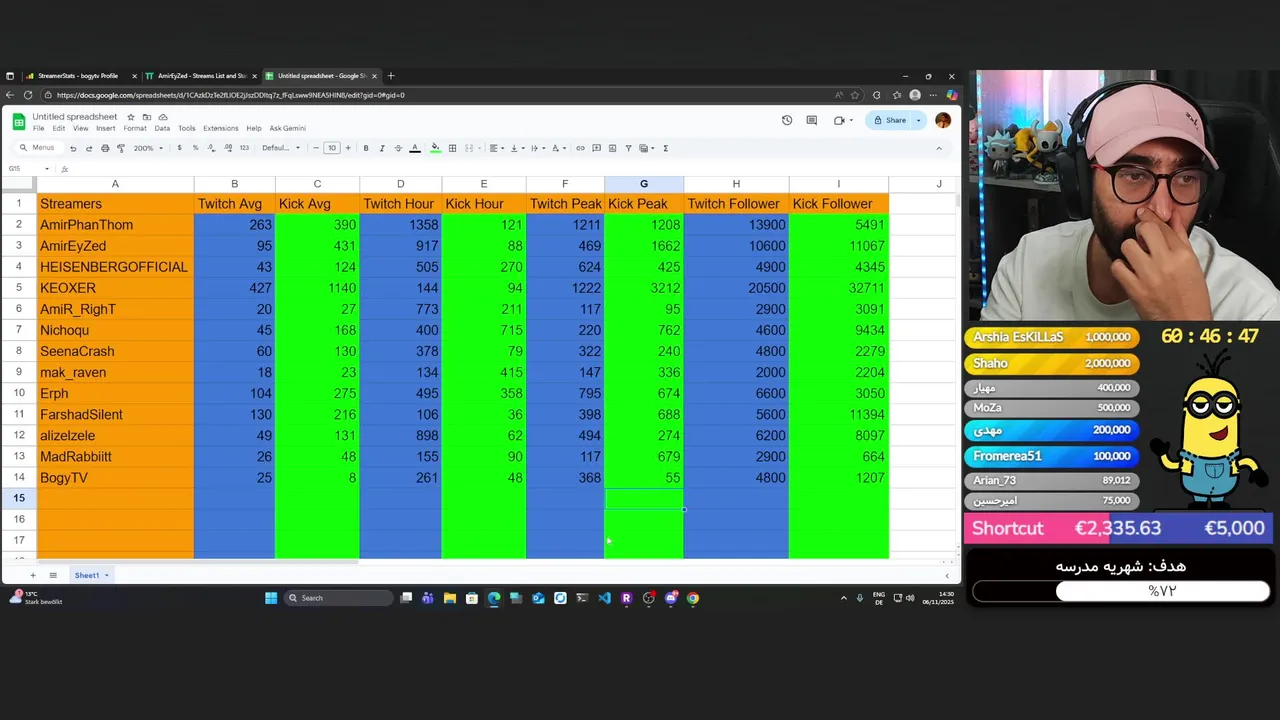Screen dimensions: 1280x720
Task: Check document cloud save status
Action: (163, 117)
